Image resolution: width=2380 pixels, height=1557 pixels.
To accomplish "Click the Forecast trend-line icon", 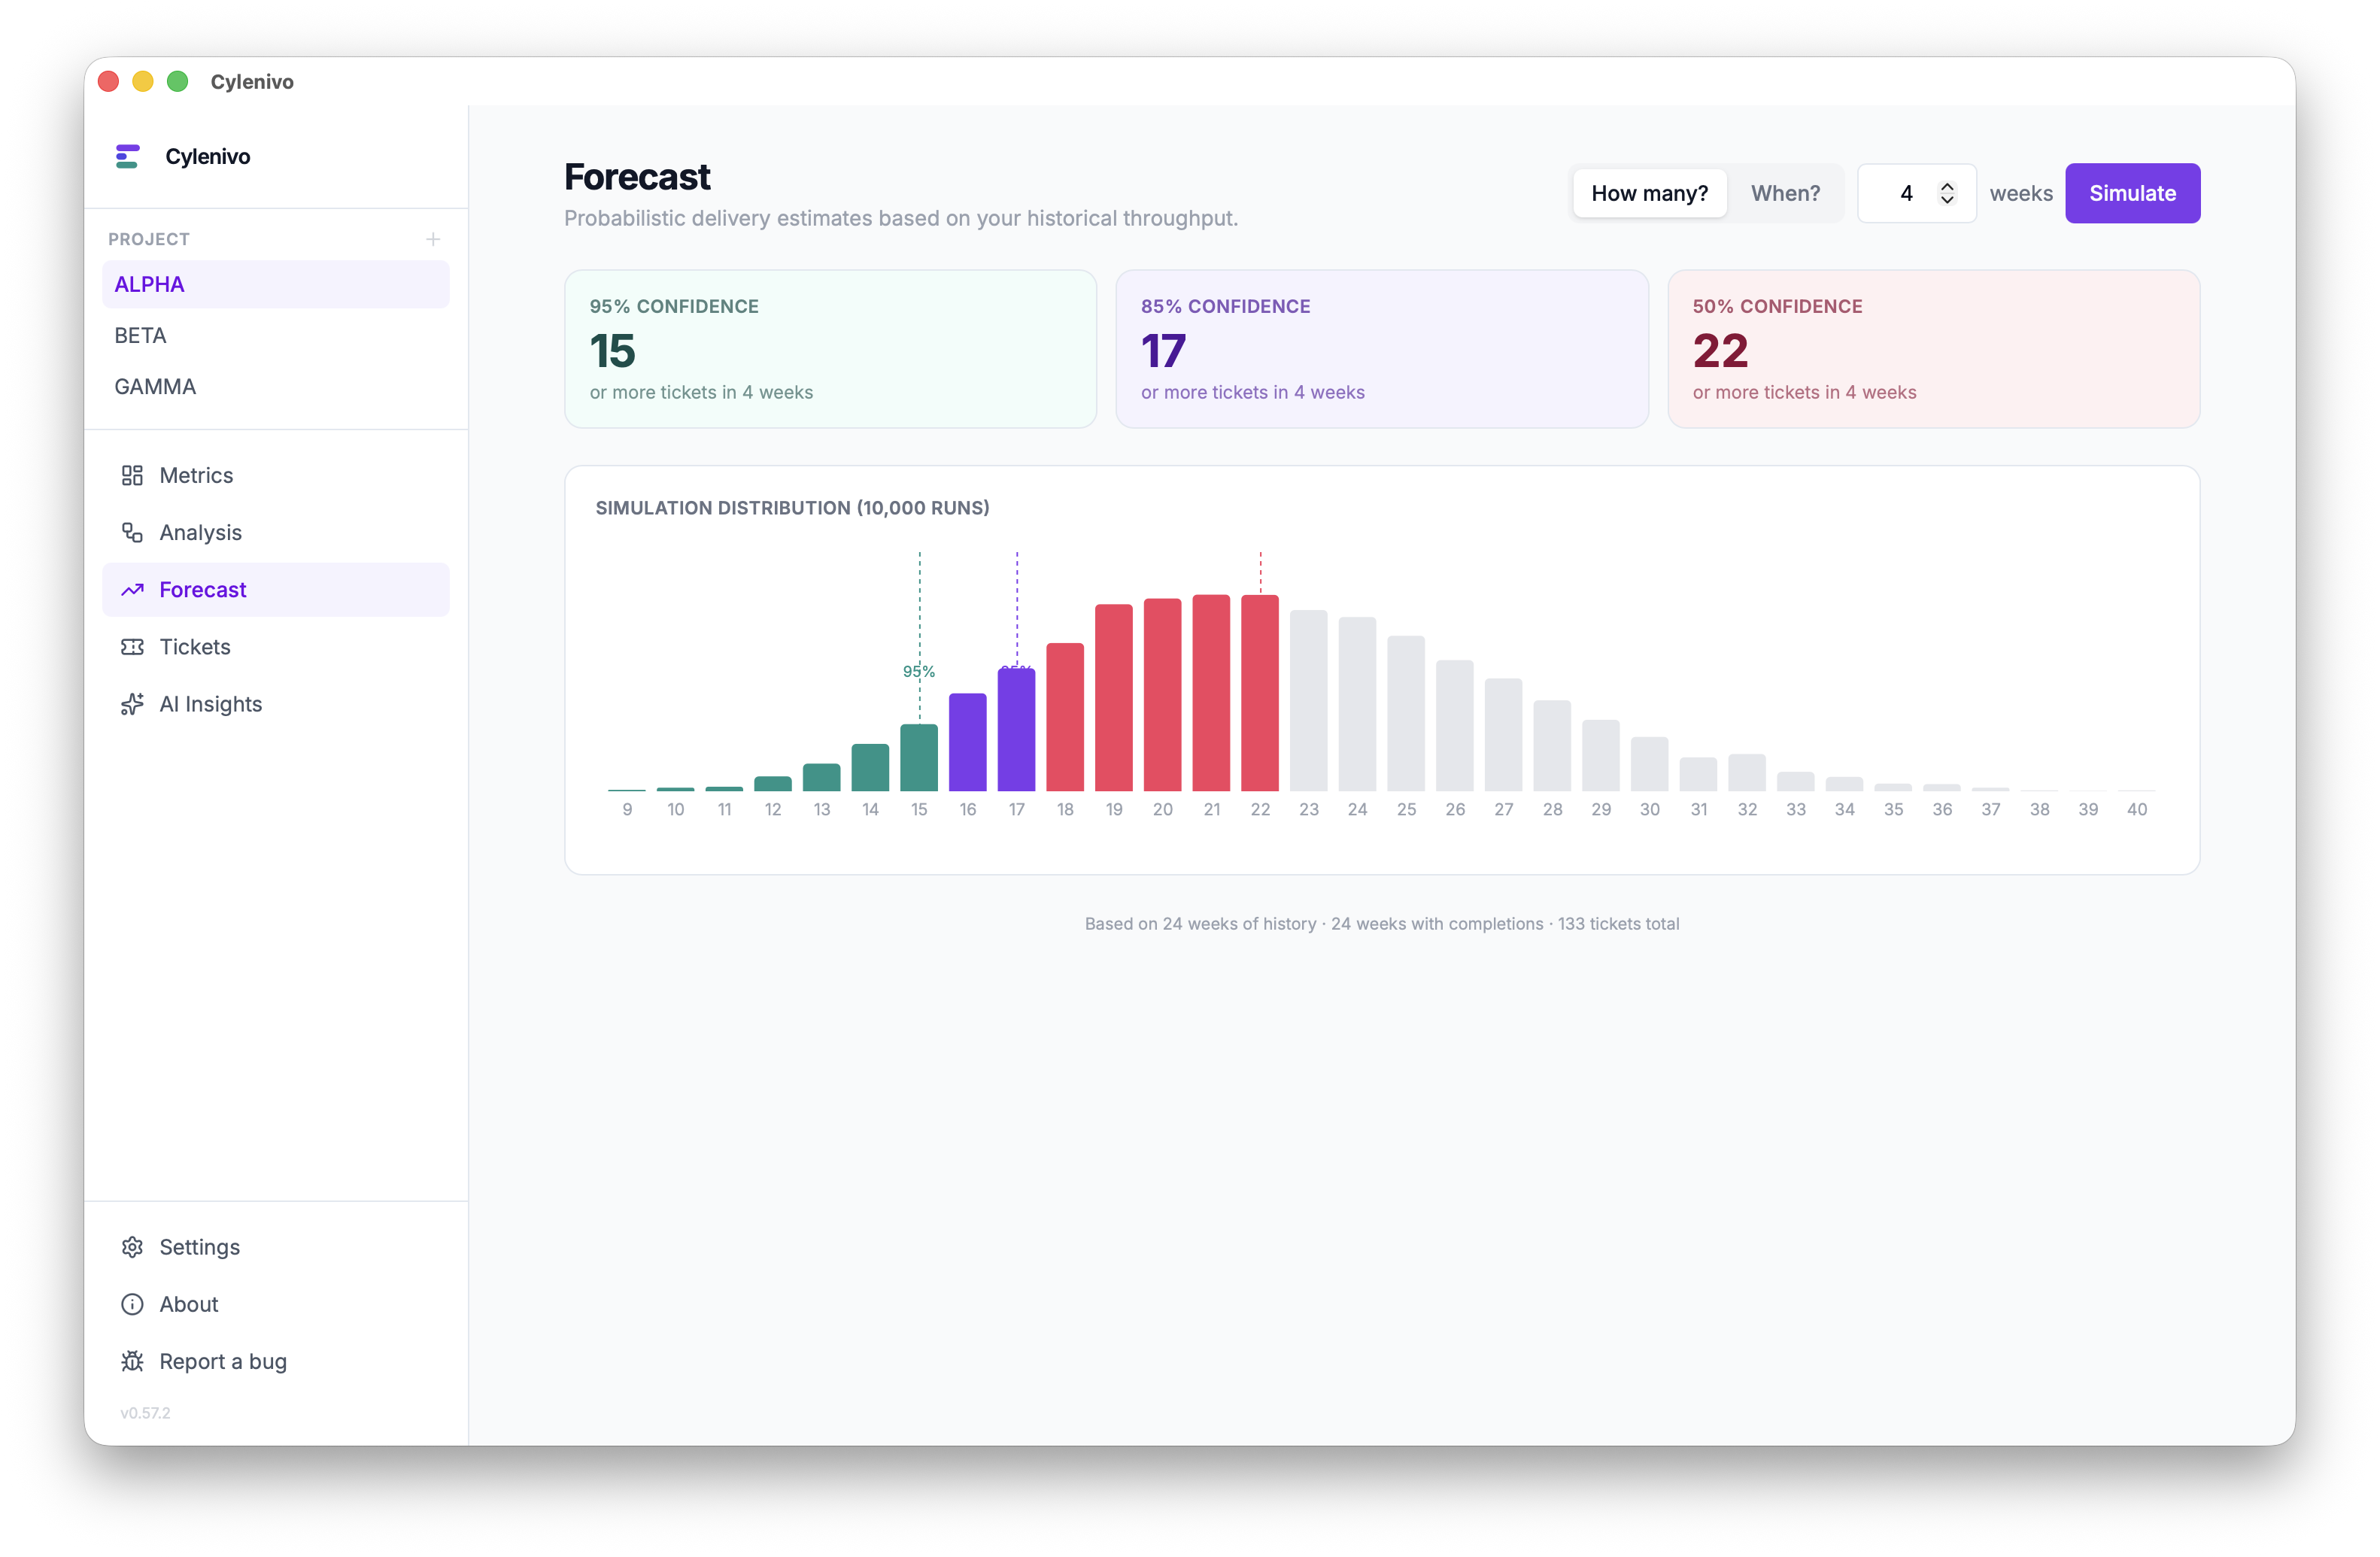I will pos(133,590).
